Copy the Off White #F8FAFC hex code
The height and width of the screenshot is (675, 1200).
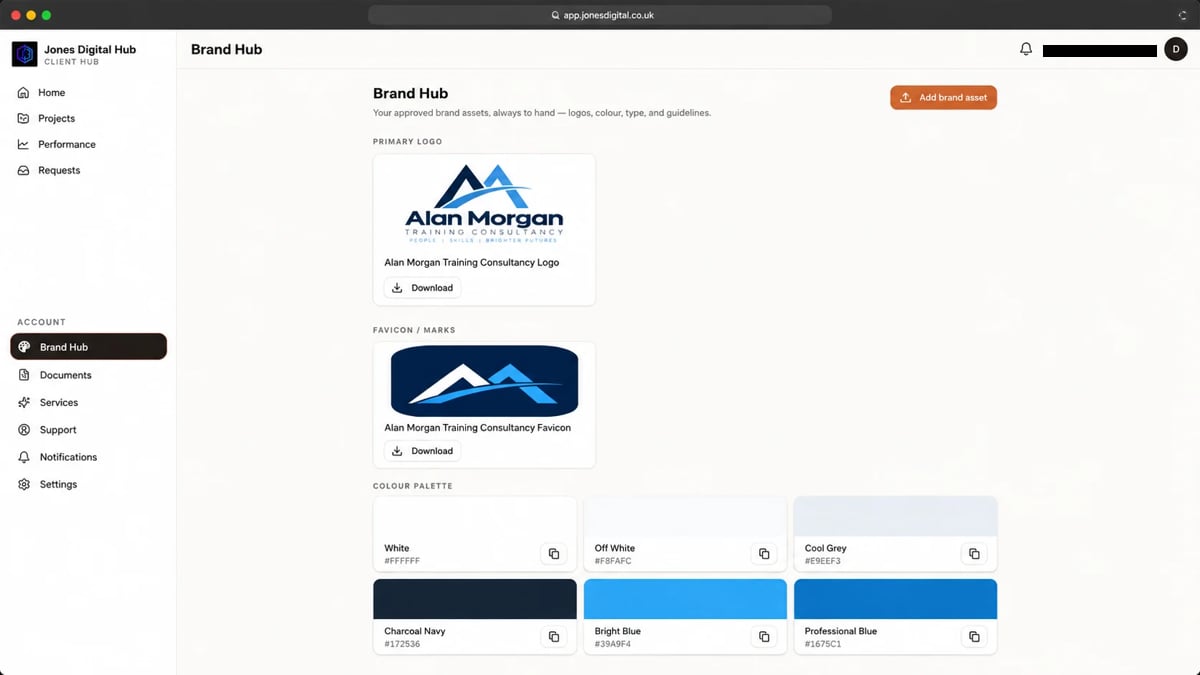[x=764, y=554]
